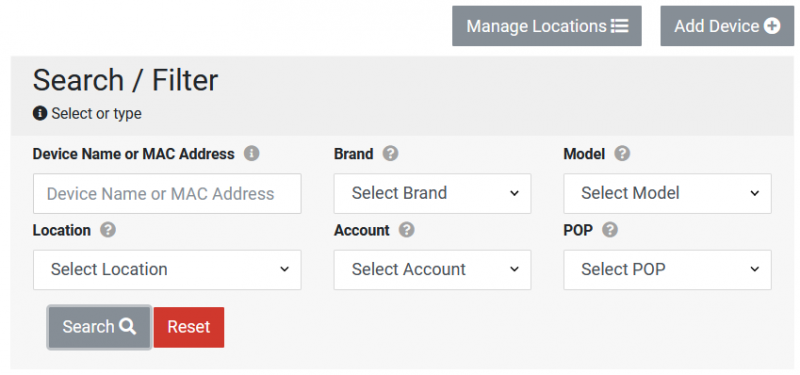Expand the Select Account dropdown
This screenshot has height=375, width=800.
pos(432,269)
